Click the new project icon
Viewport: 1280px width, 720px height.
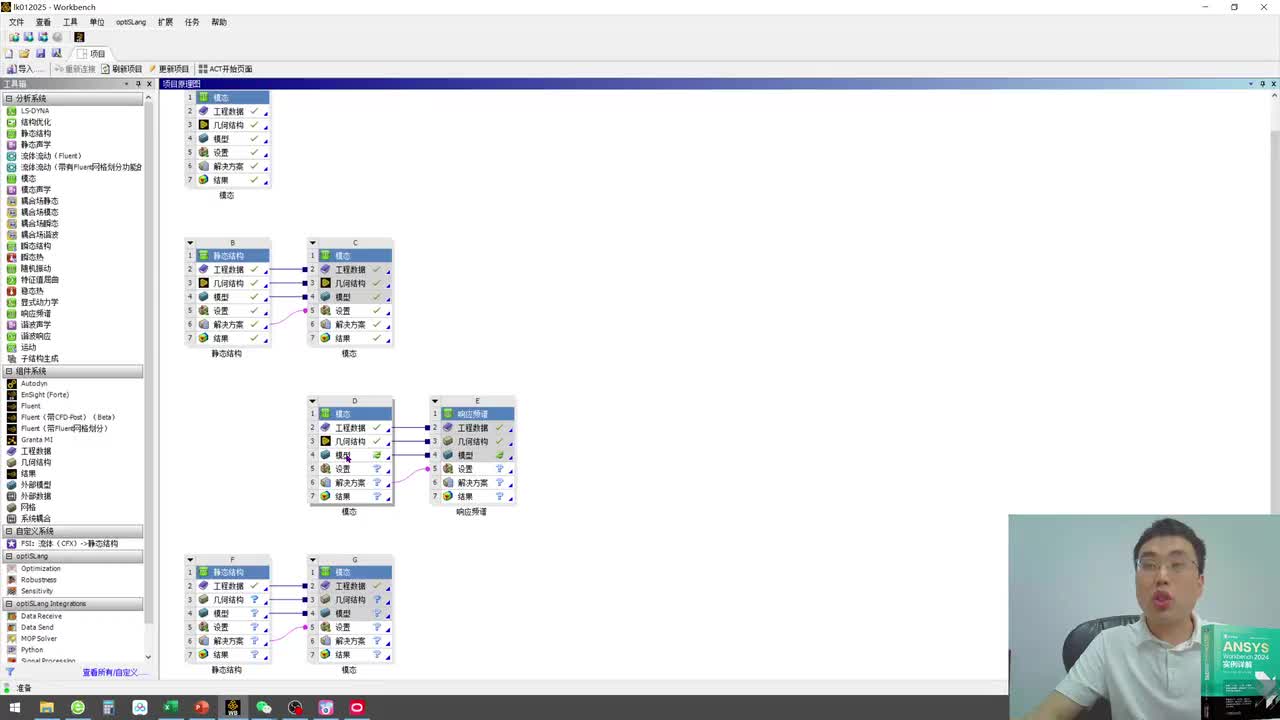tap(9, 53)
